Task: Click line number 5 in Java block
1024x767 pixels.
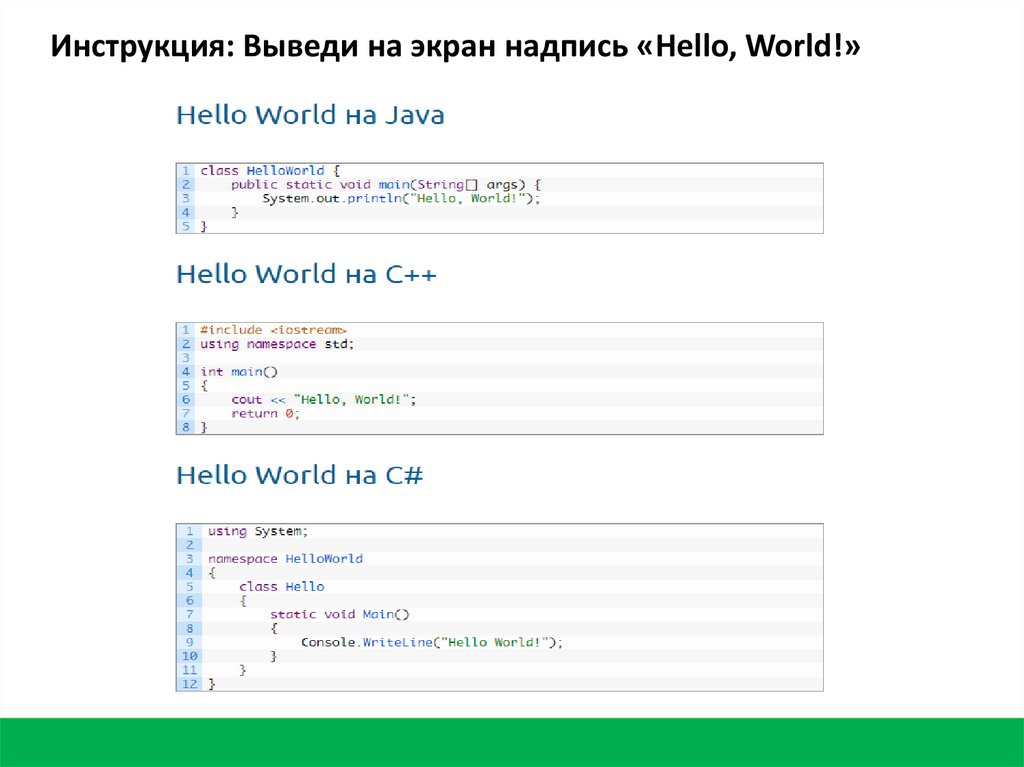Action: (x=185, y=226)
